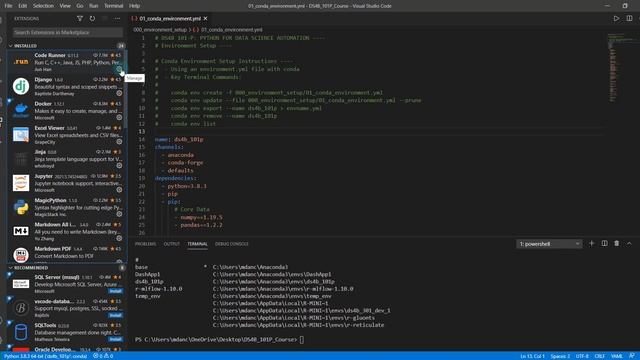Split the terminal pane
The width and height of the screenshot is (640, 360).
[x=604, y=243]
